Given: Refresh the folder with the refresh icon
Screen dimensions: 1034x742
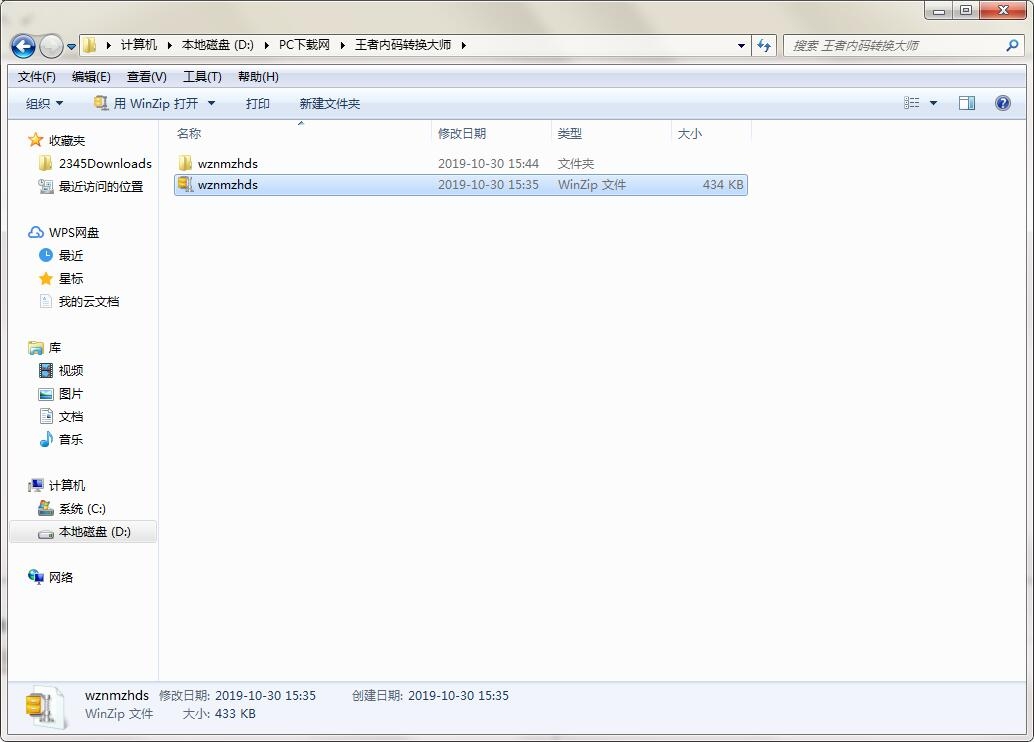Looking at the screenshot, I should pos(764,46).
